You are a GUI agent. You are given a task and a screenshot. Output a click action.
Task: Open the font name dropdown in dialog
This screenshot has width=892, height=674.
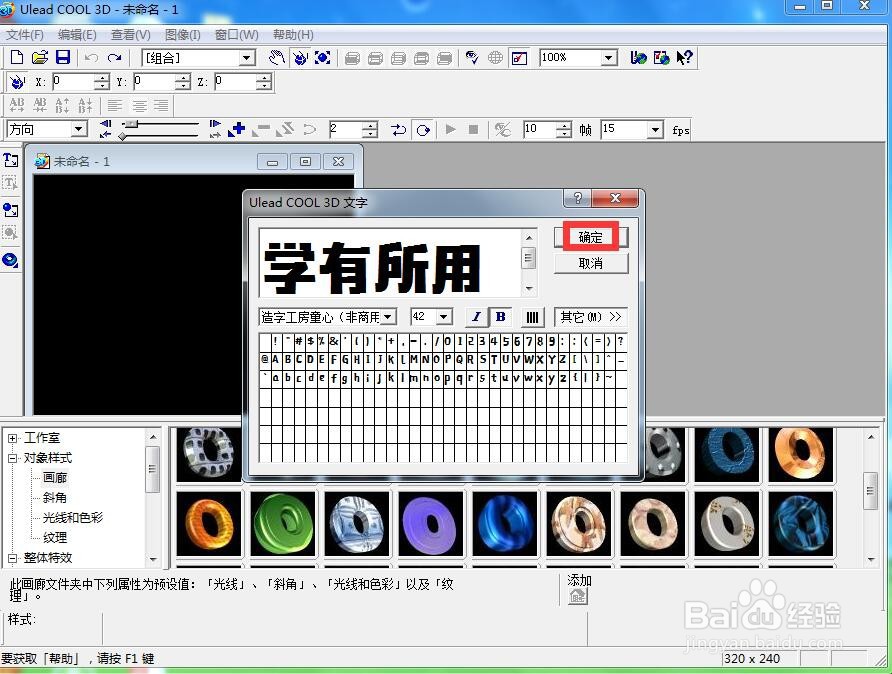tap(389, 317)
